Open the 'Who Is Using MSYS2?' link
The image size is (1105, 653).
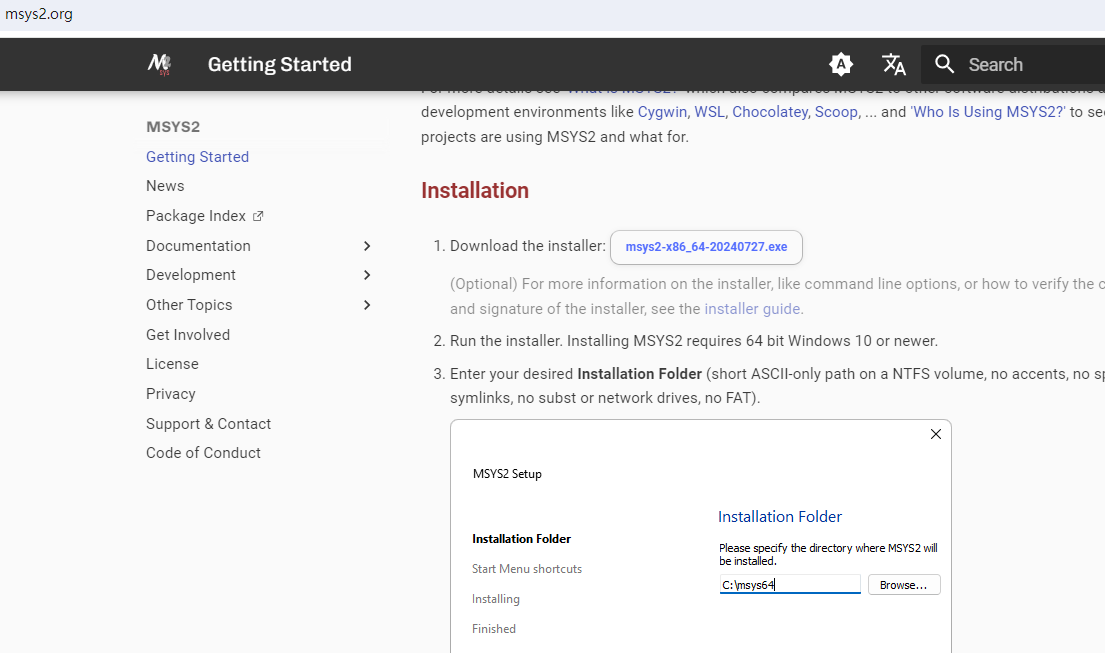pos(987,112)
